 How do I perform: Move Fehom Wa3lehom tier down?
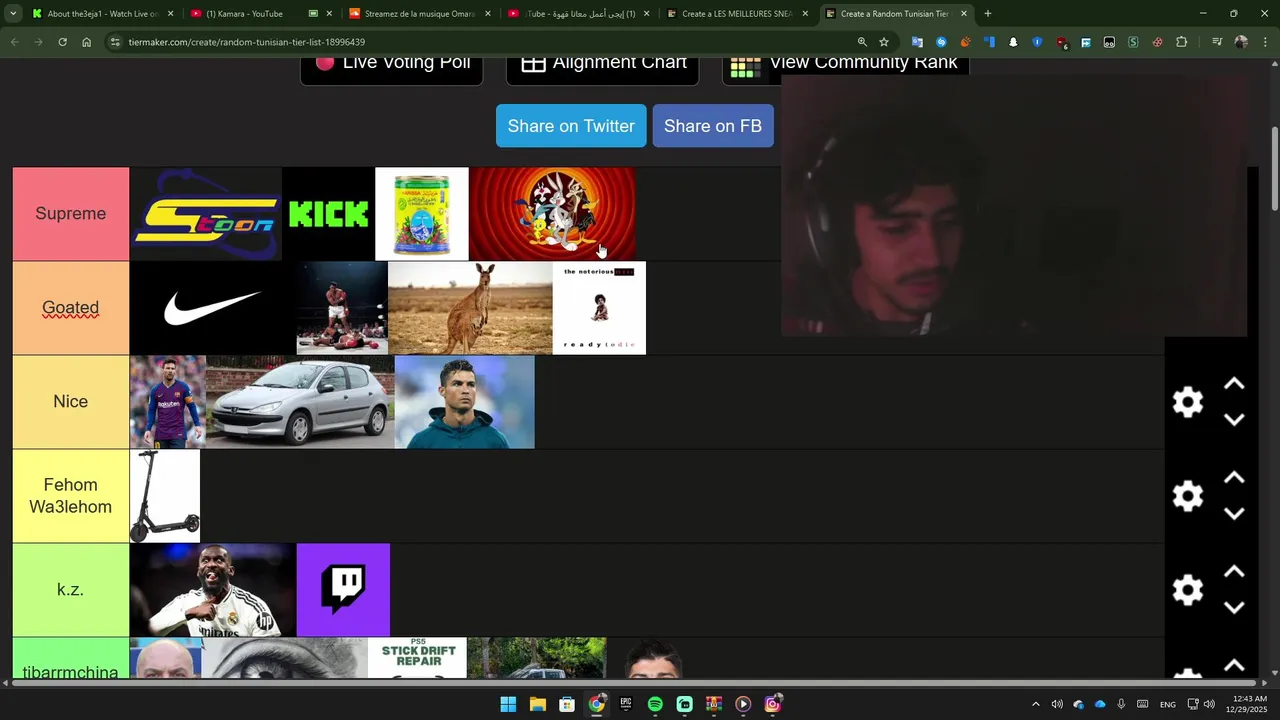(x=1234, y=514)
